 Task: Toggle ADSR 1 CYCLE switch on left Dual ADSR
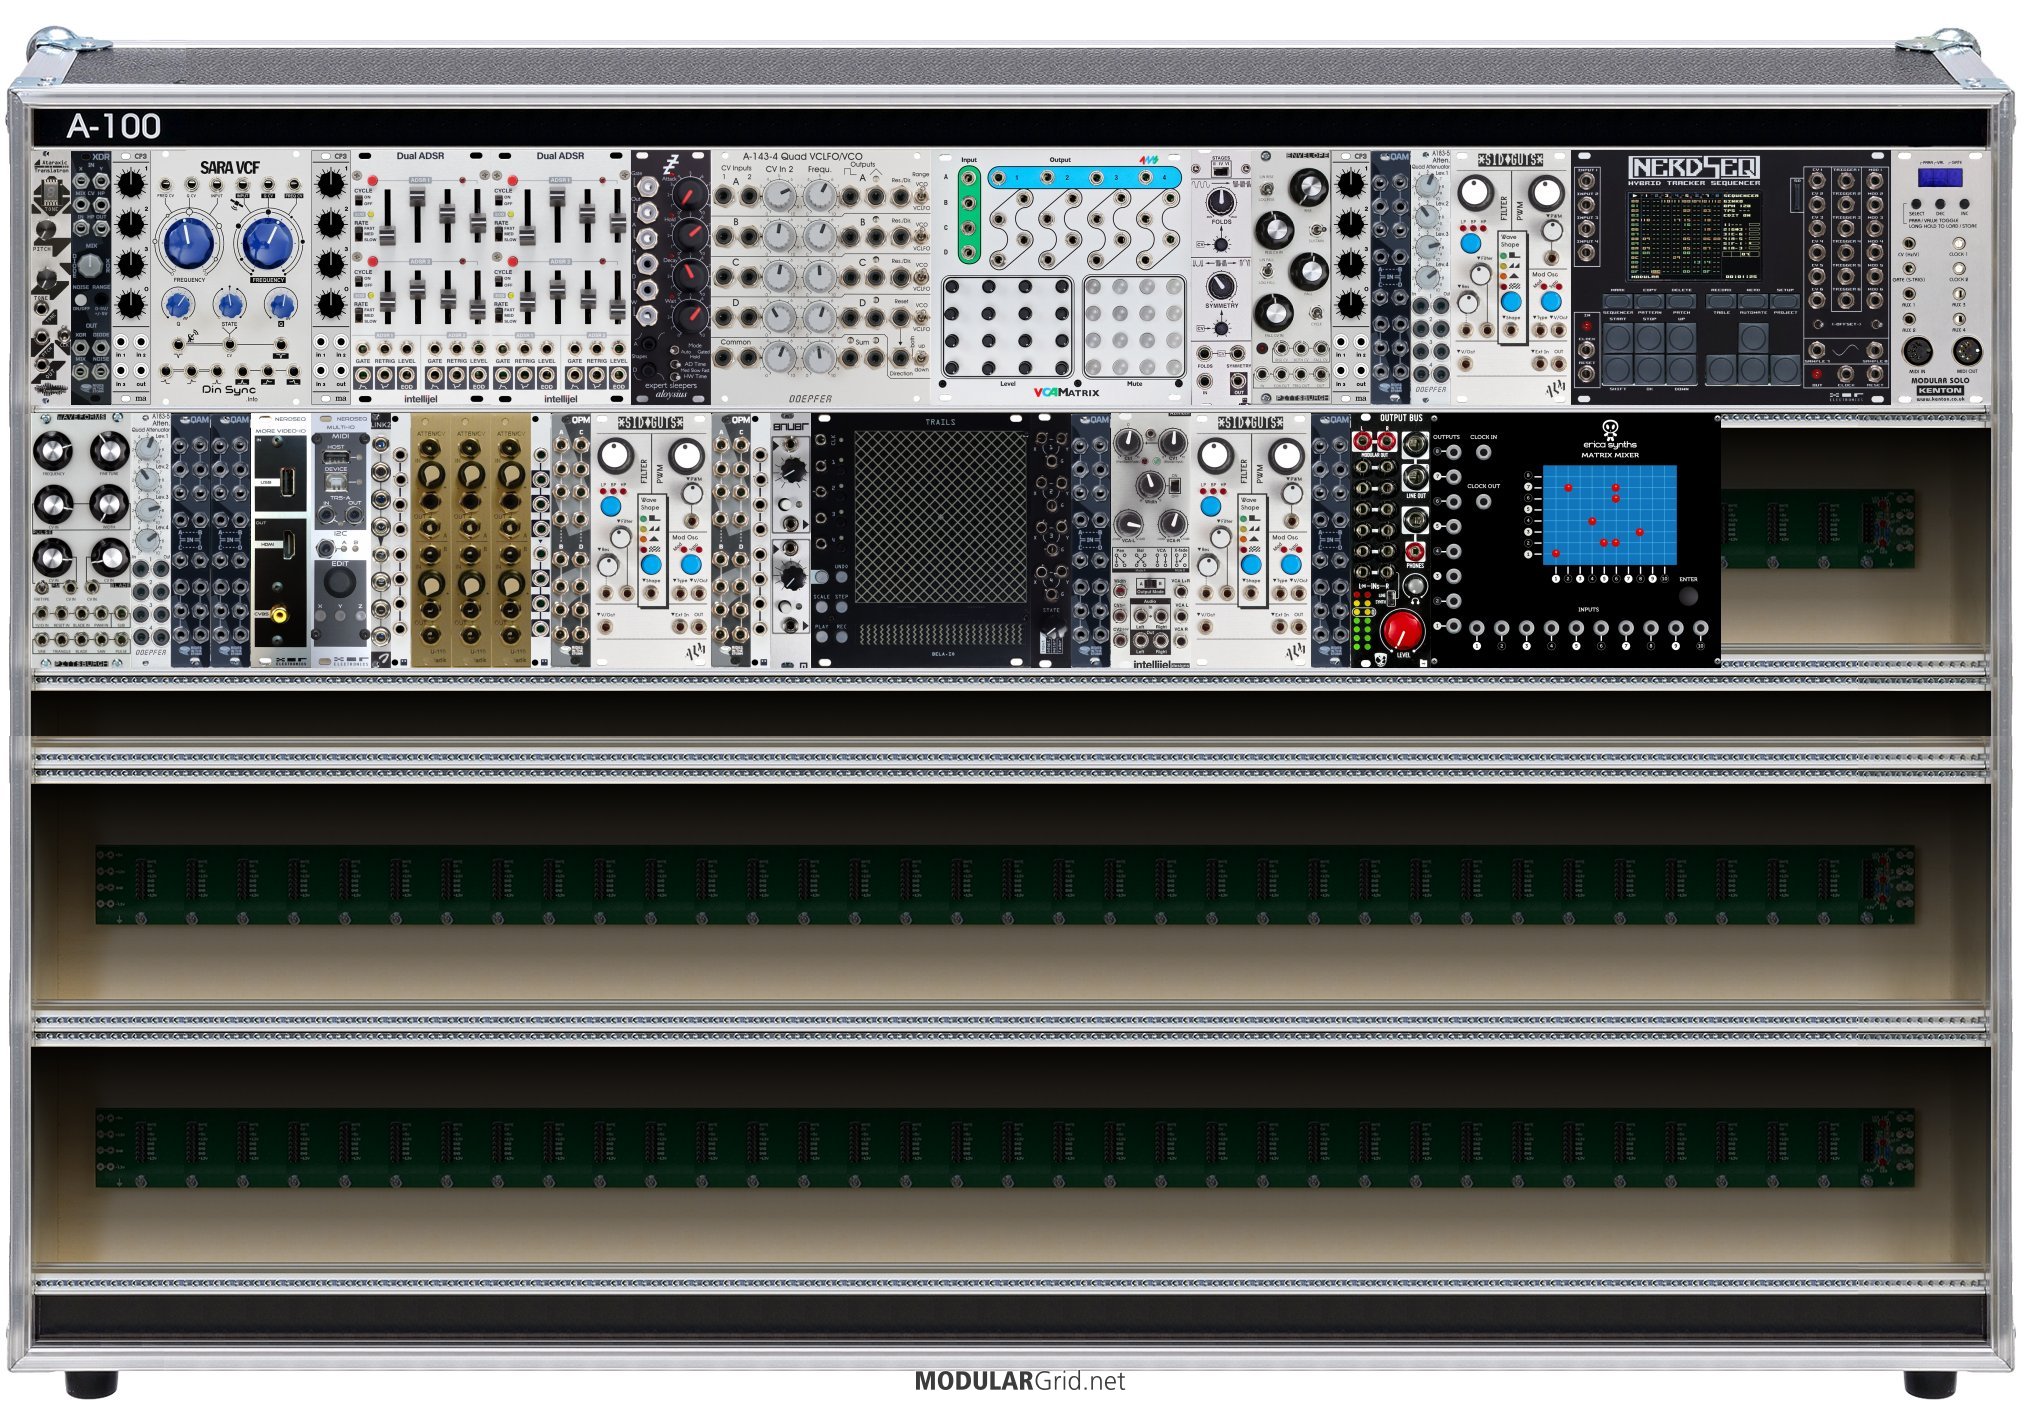[x=357, y=200]
